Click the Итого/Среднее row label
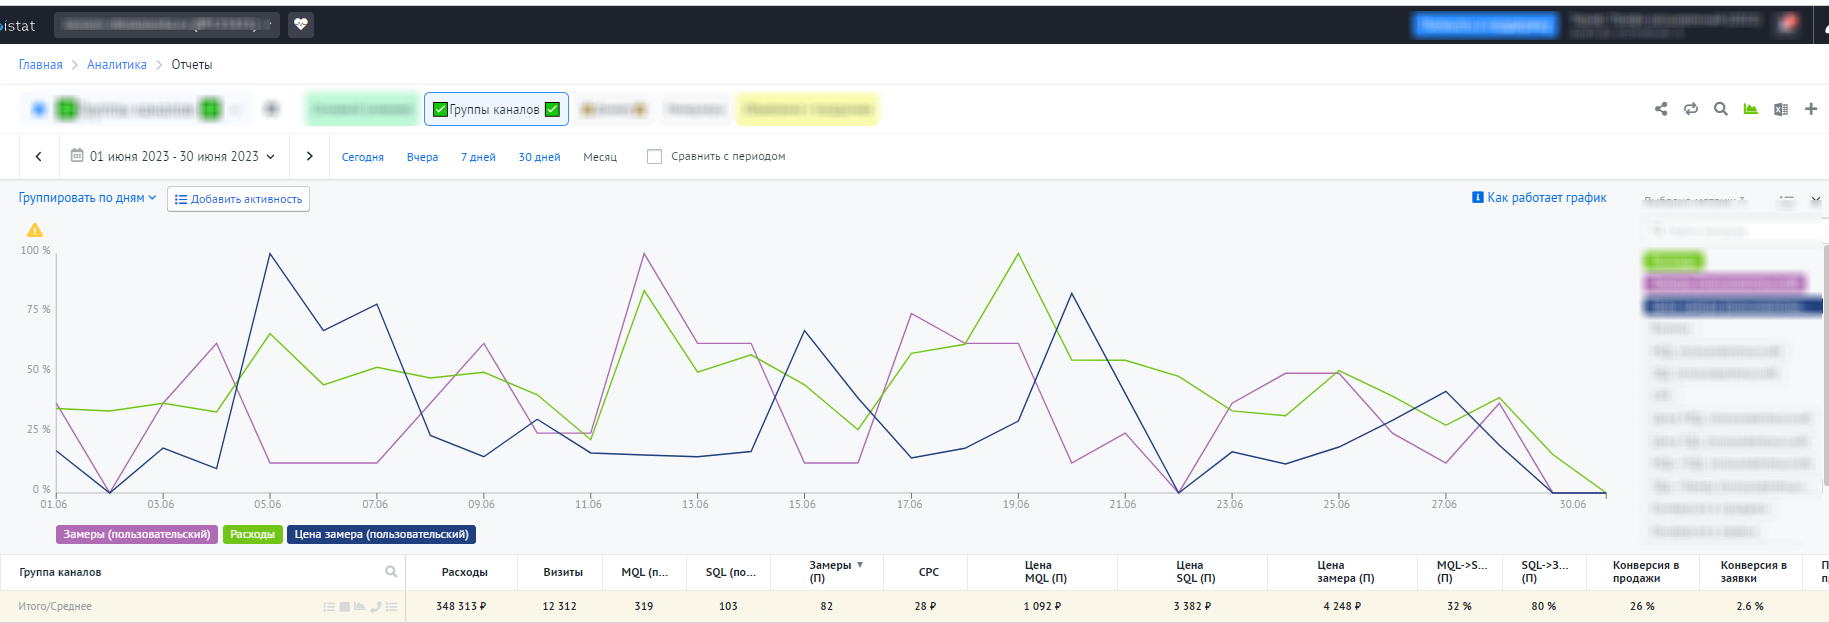The width and height of the screenshot is (1829, 623). pyautogui.click(x=55, y=606)
